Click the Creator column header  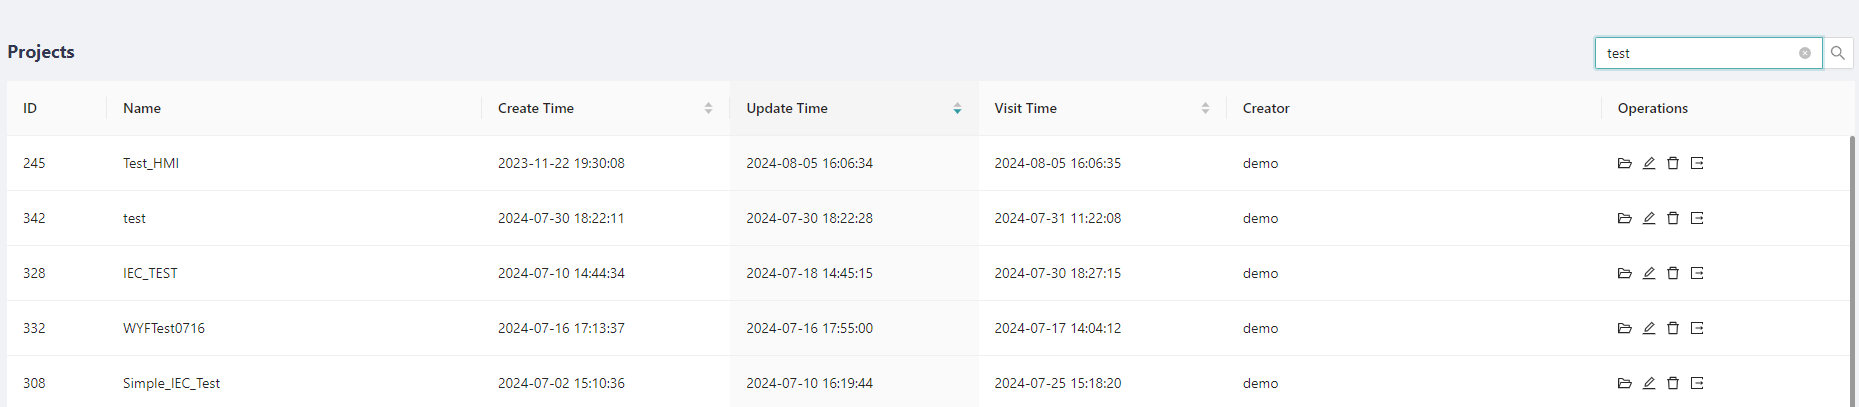[1266, 108]
